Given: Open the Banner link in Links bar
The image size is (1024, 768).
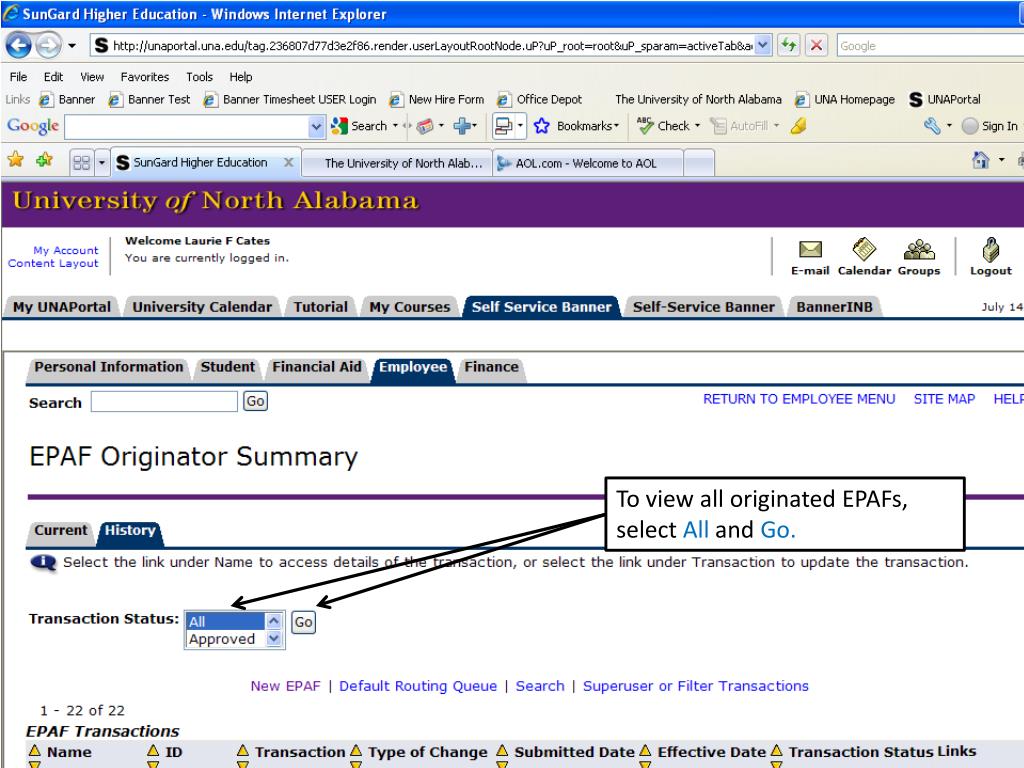Looking at the screenshot, I should point(67,100).
